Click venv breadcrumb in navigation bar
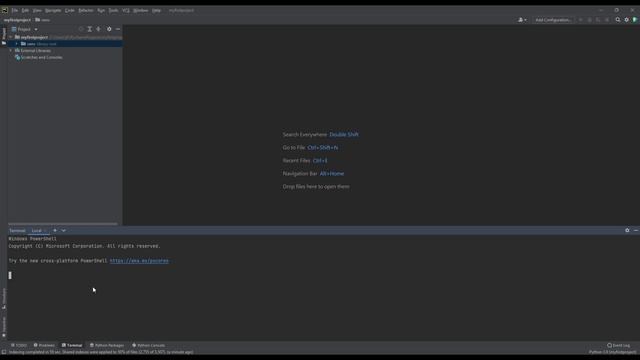 (42, 20)
